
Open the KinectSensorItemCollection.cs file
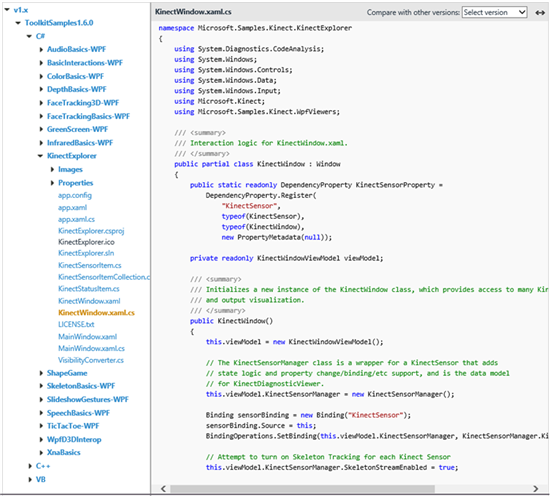tap(104, 277)
